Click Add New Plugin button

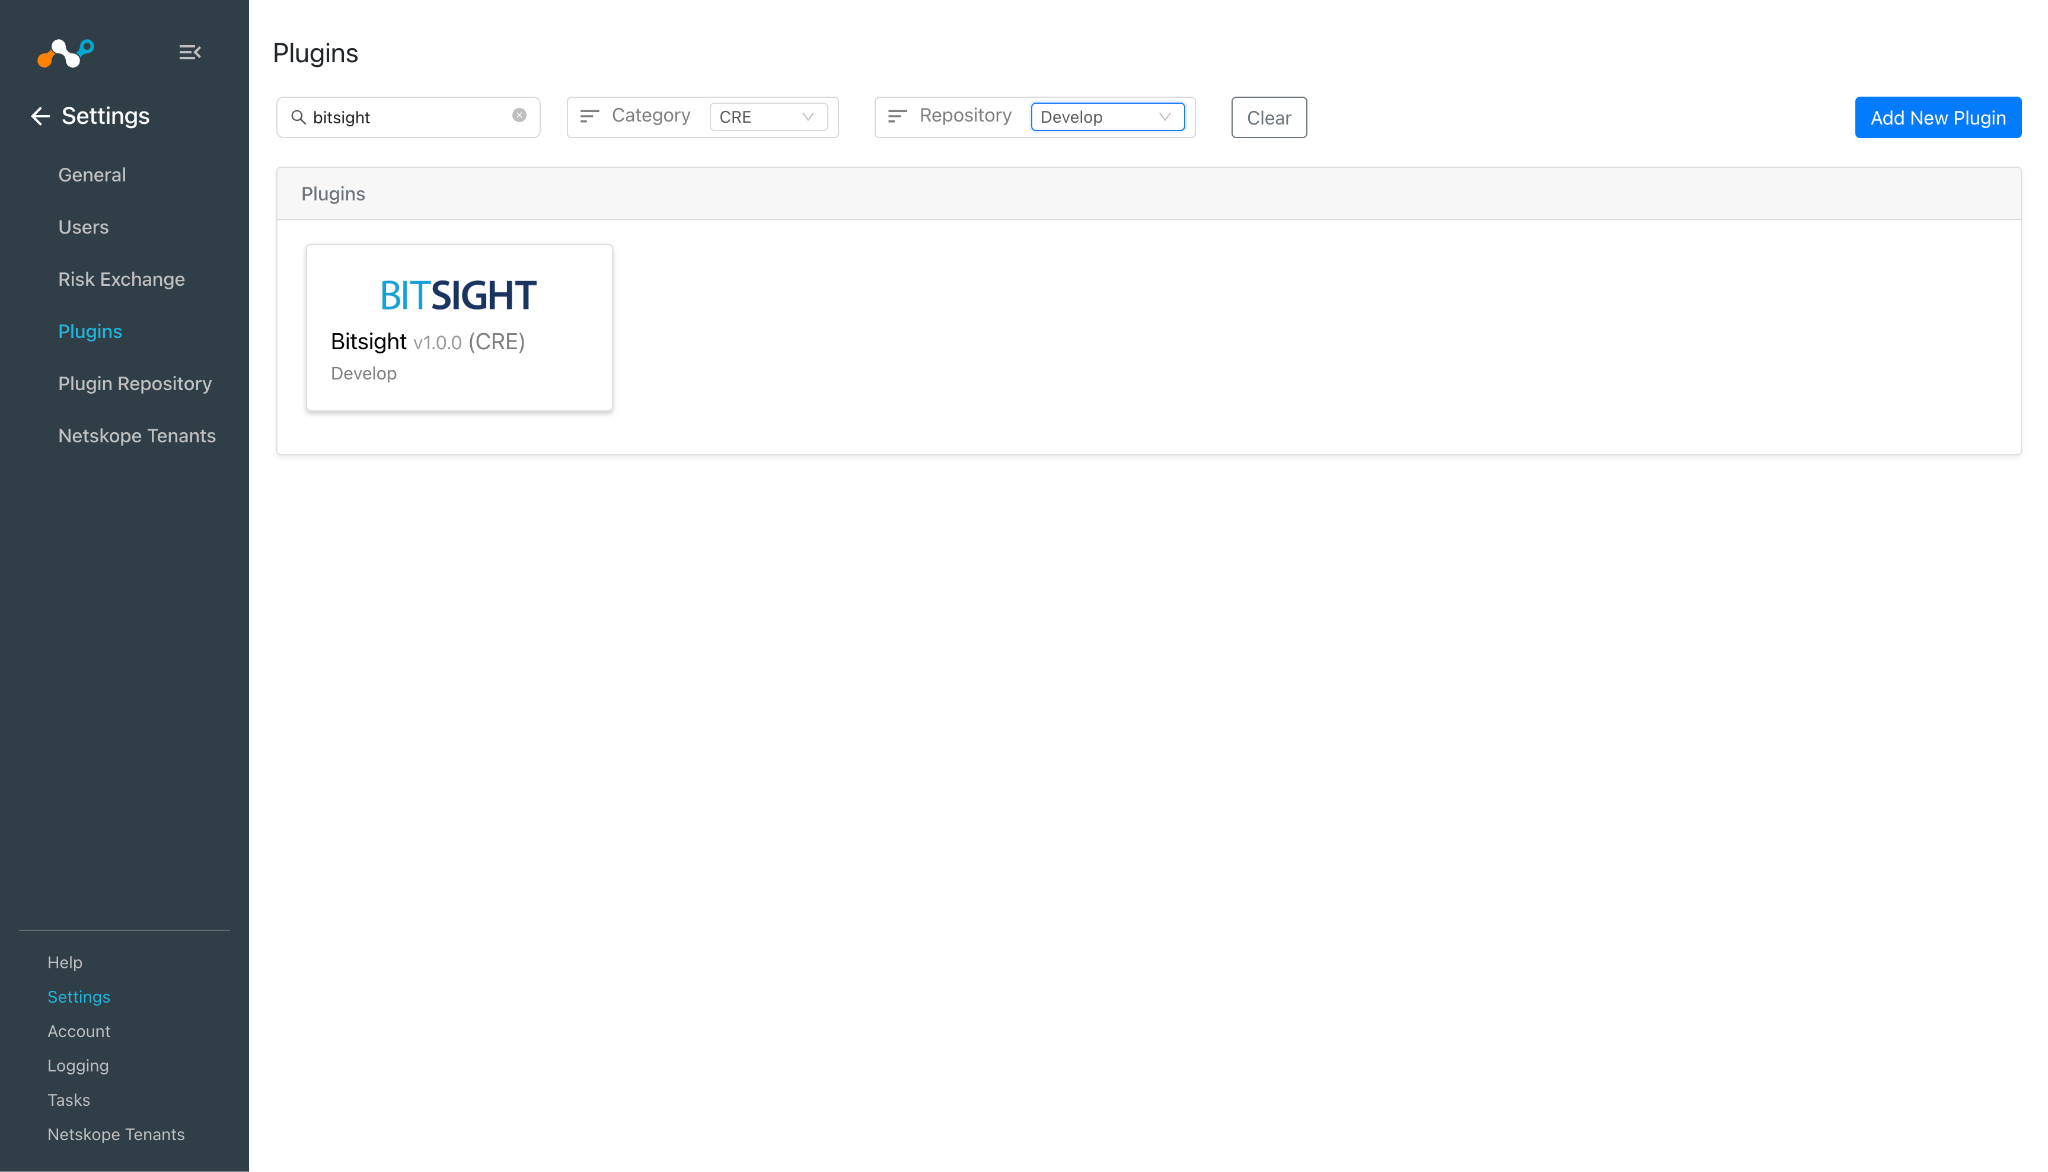point(1938,118)
